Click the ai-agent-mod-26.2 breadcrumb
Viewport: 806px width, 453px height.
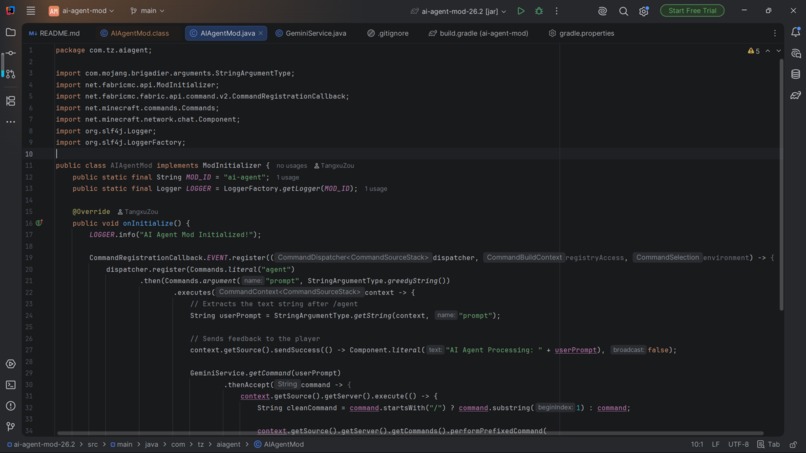41,444
